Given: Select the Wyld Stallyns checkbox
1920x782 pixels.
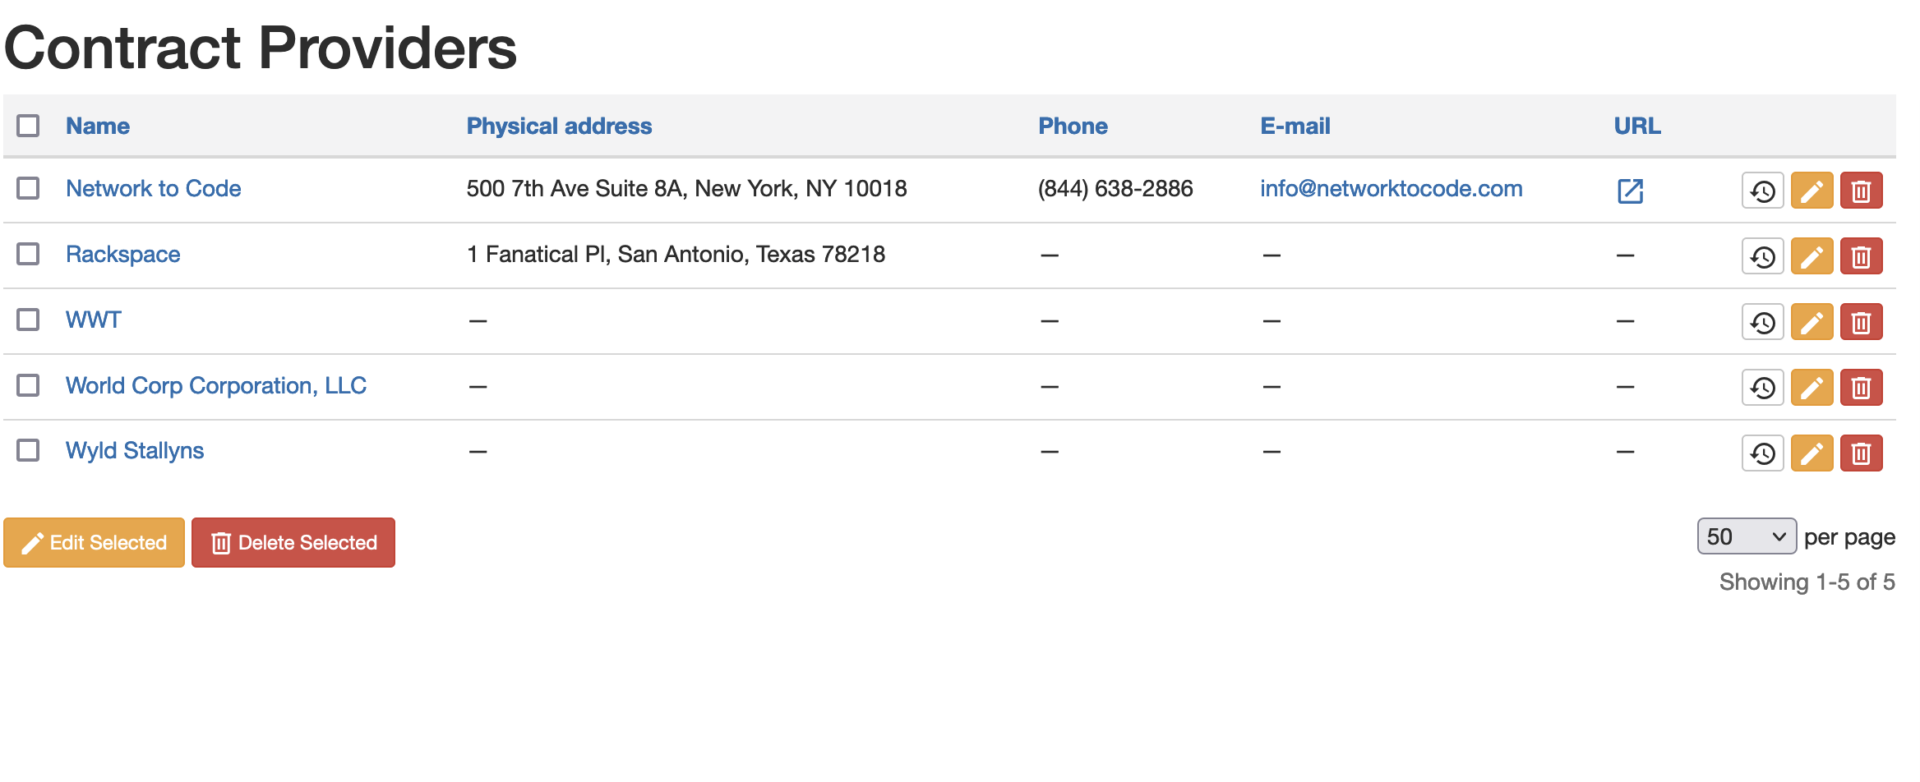Looking at the screenshot, I should pyautogui.click(x=28, y=450).
